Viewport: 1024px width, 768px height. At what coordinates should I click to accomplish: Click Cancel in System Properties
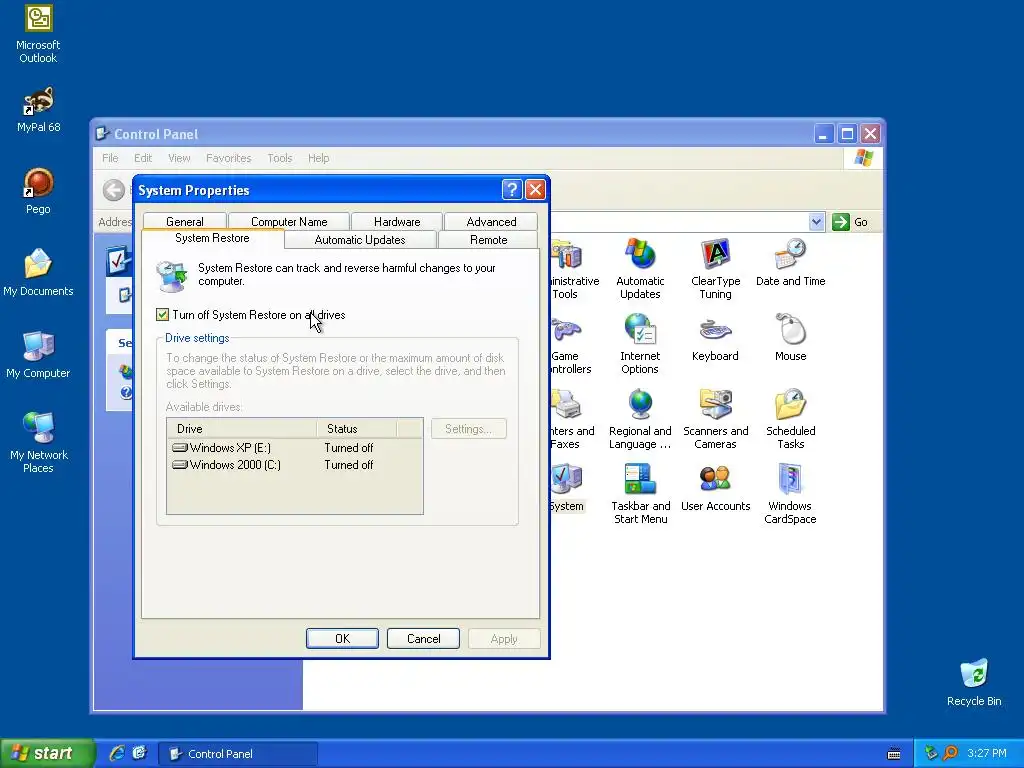423,639
